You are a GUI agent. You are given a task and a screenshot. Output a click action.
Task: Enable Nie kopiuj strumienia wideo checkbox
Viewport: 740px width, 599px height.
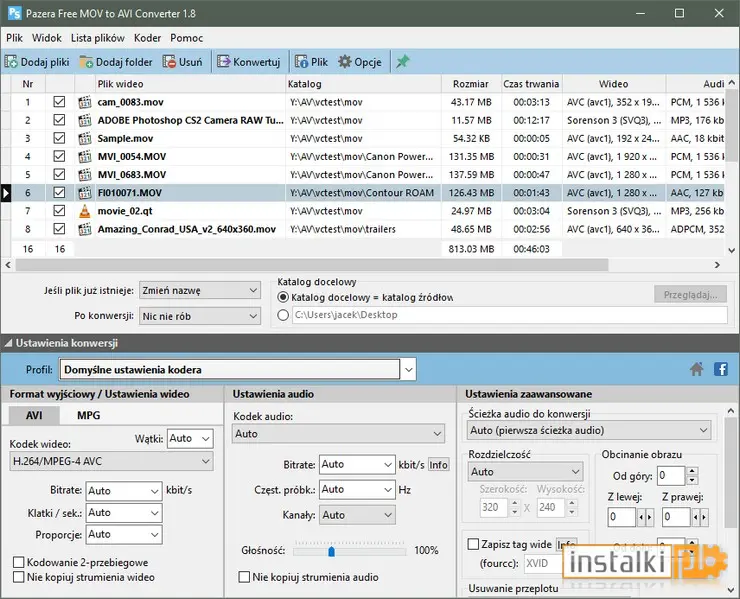pos(19,577)
